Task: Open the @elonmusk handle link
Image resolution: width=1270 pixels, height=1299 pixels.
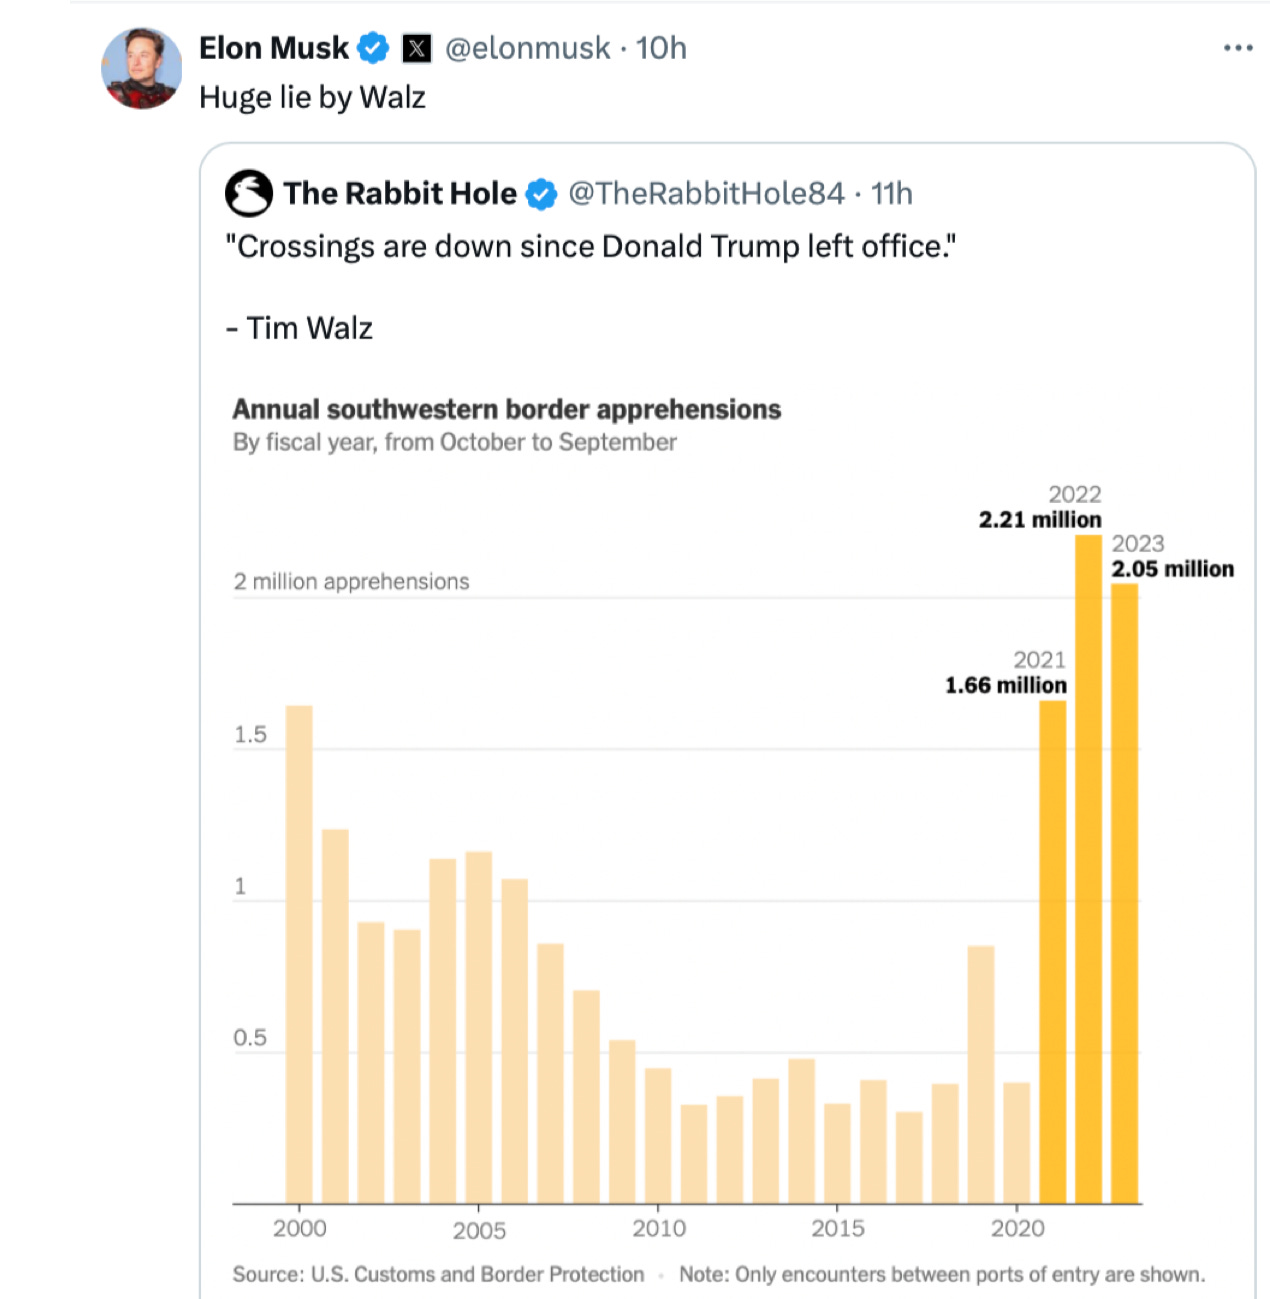Action: point(527,48)
